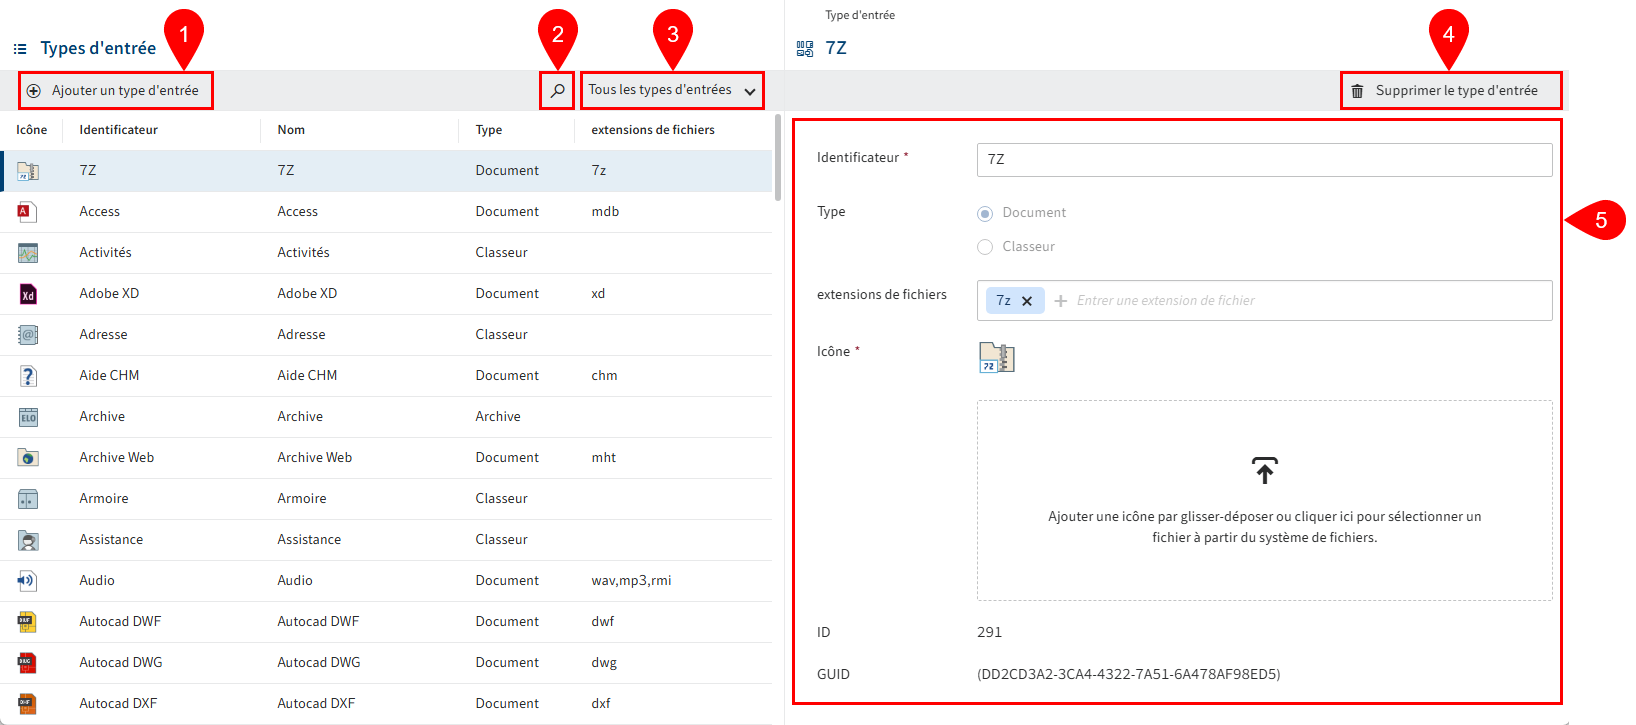Screen dimensions: 1636x725
Task: Click the magnifying glass search icon
Action: (557, 91)
